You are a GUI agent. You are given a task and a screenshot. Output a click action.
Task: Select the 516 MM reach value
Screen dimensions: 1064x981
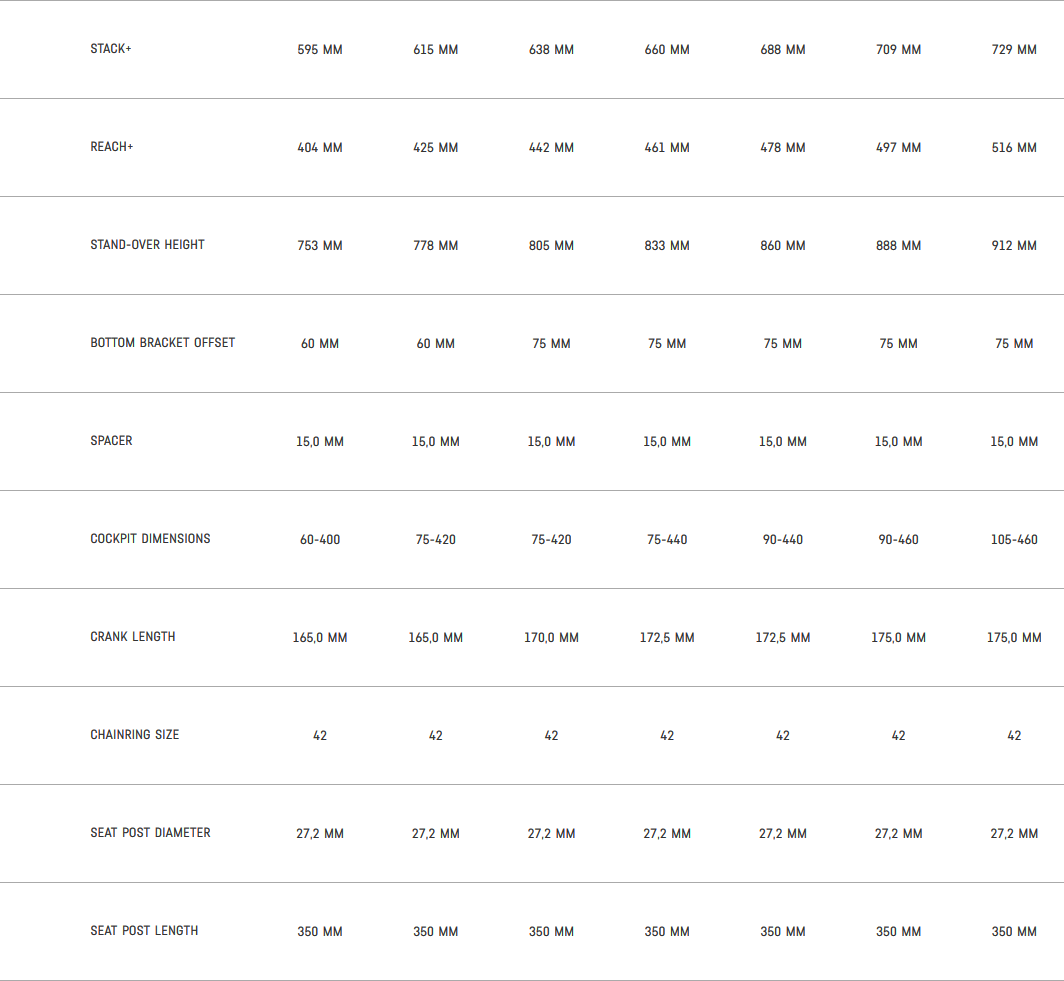point(1014,148)
